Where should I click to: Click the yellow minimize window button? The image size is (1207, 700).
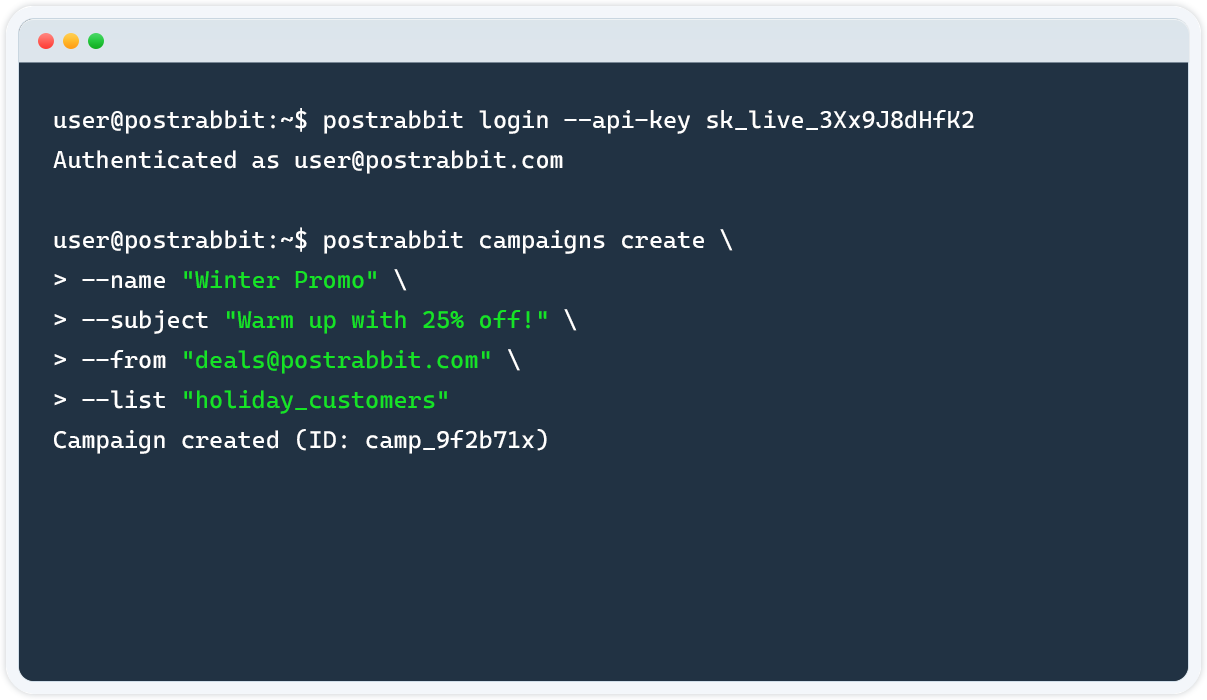(x=71, y=41)
